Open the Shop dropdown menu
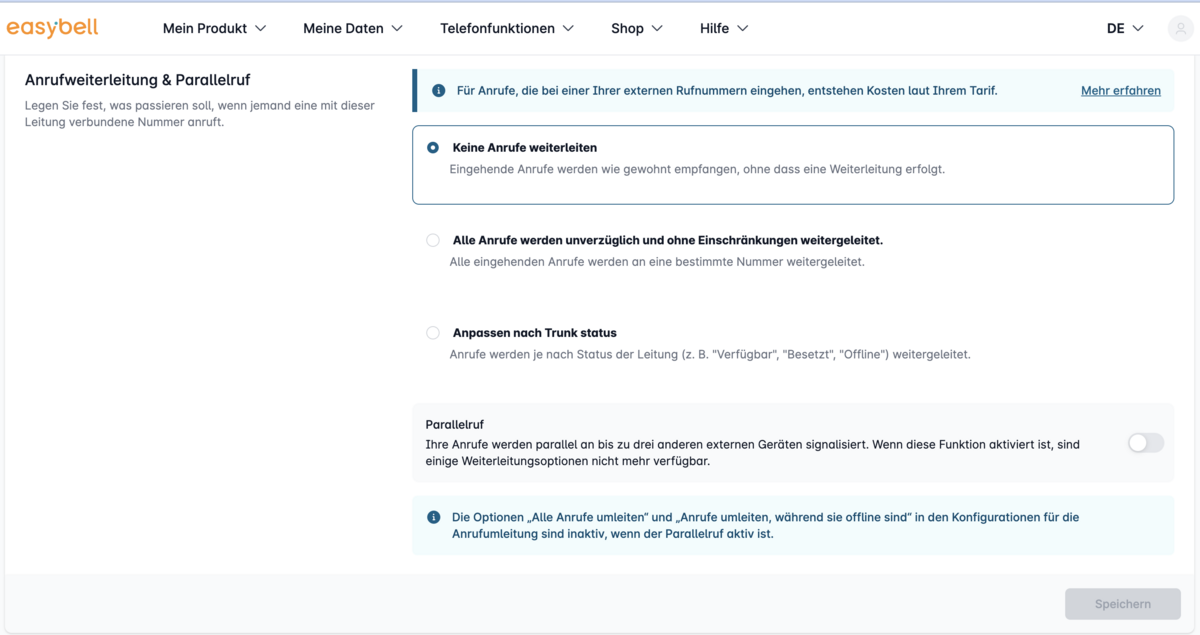Viewport: 1200px width, 635px height. pyautogui.click(x=637, y=28)
